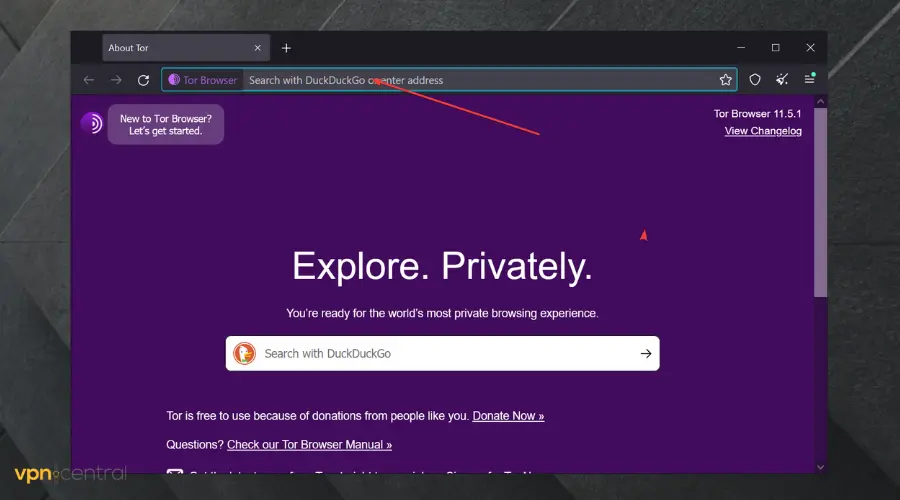Viewport: 900px width, 500px height.
Task: Bookmark this page with the star icon
Action: pyautogui.click(x=726, y=80)
